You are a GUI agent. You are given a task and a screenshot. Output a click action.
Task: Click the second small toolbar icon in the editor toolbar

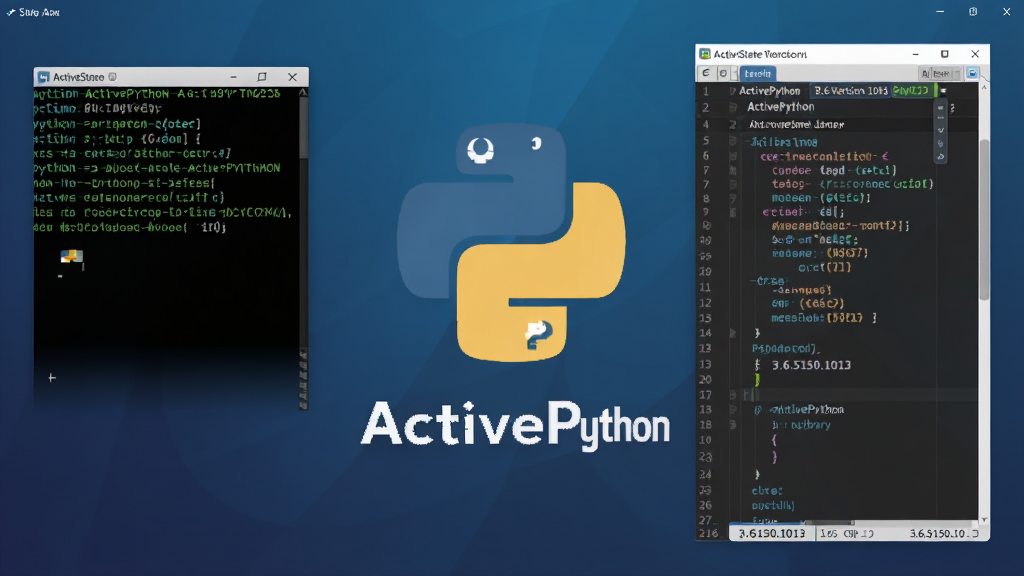723,73
